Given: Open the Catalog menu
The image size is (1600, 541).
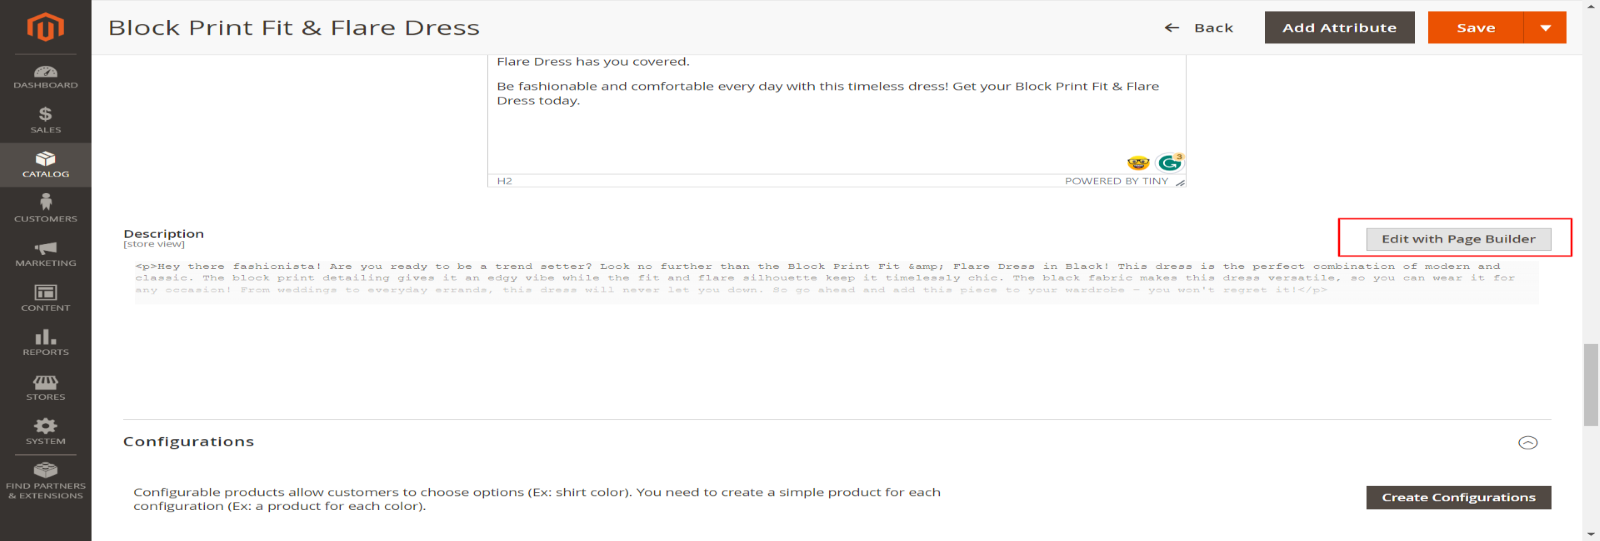Looking at the screenshot, I should click(45, 165).
